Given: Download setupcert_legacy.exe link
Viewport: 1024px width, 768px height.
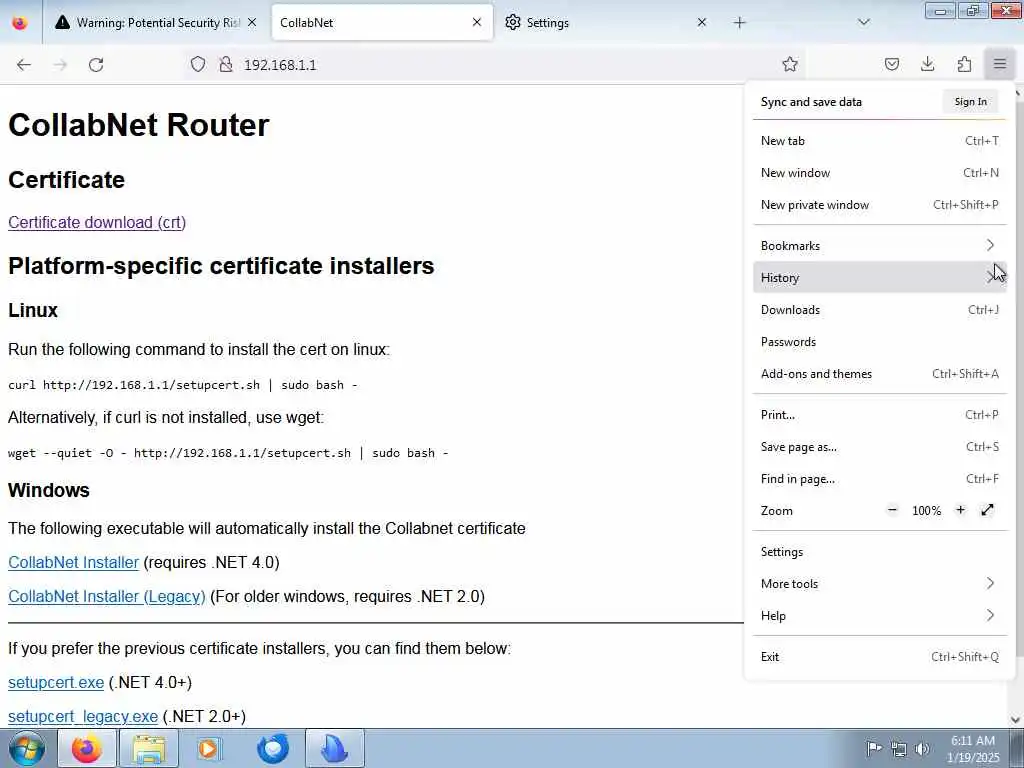Looking at the screenshot, I should click(x=83, y=716).
